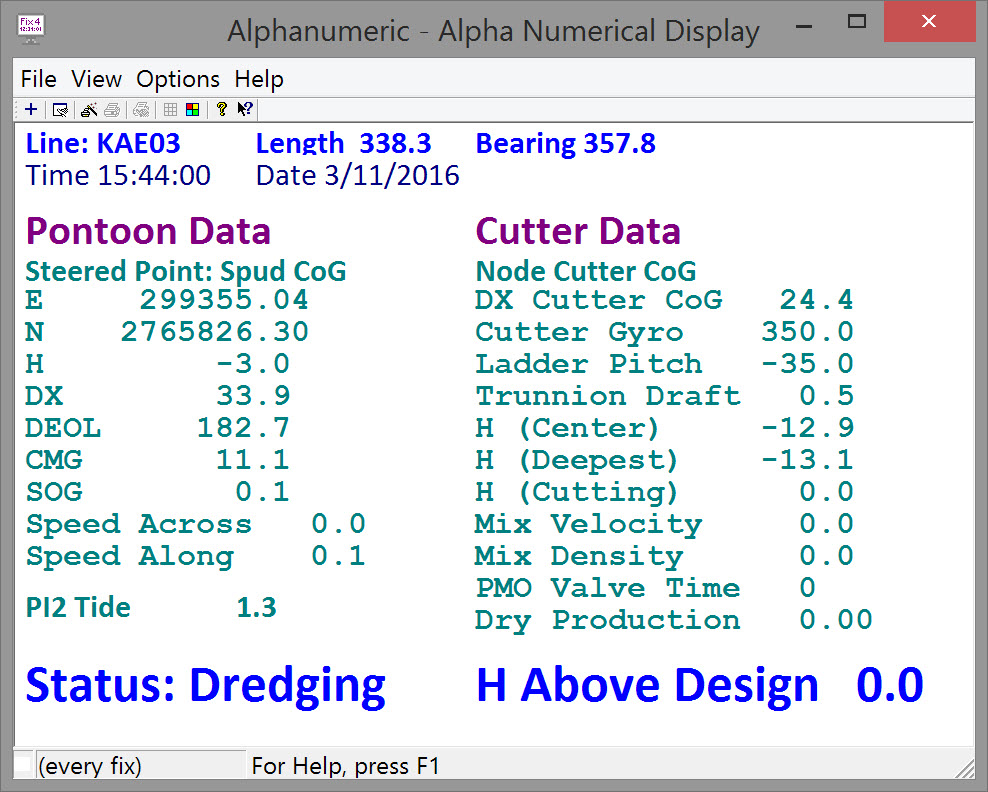Click the 'Node Cutter CoG' text

[x=586, y=272]
